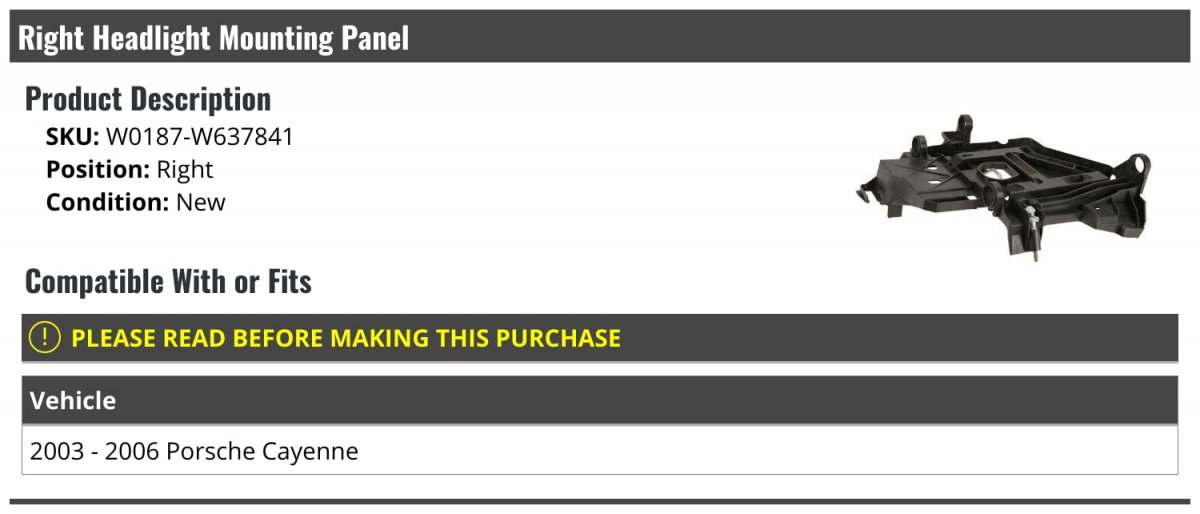The image size is (1200, 514).
Task: Select the SKU number W0187-W637841
Action: [200, 137]
